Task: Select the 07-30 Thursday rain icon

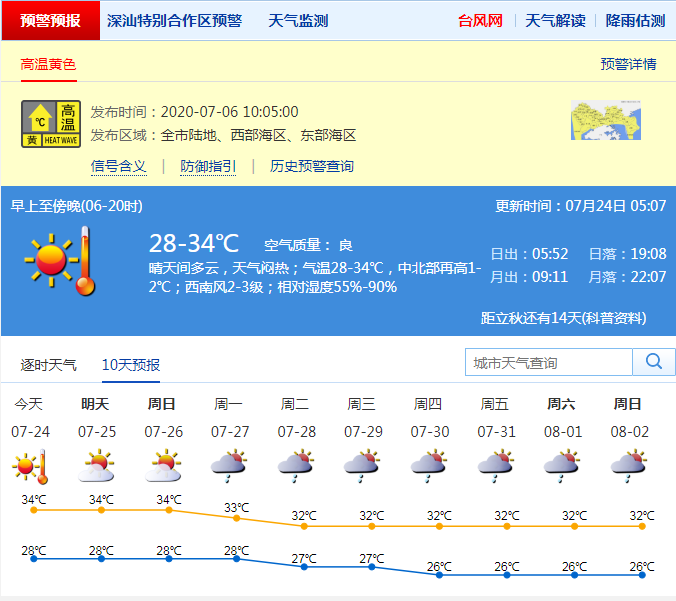Action: [429, 467]
